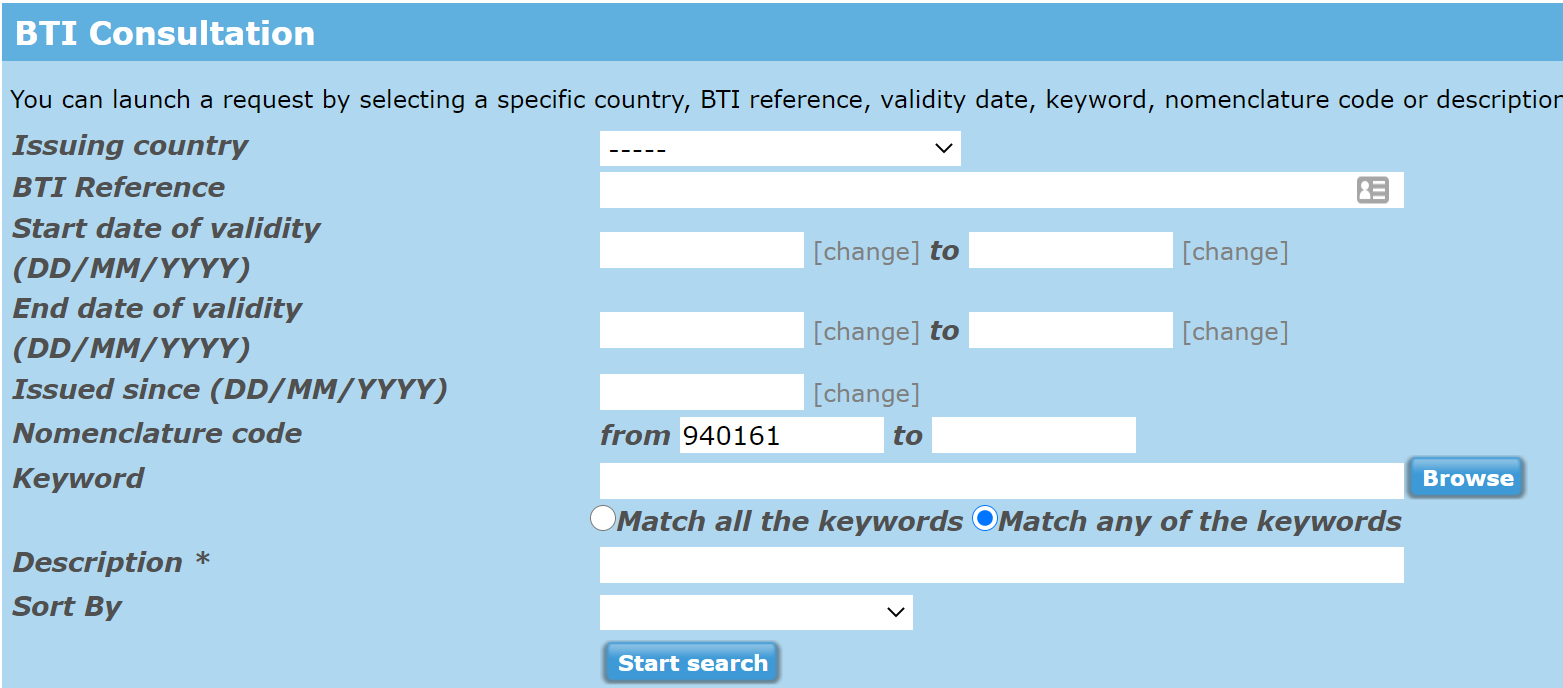Click the Start search button

click(x=692, y=663)
